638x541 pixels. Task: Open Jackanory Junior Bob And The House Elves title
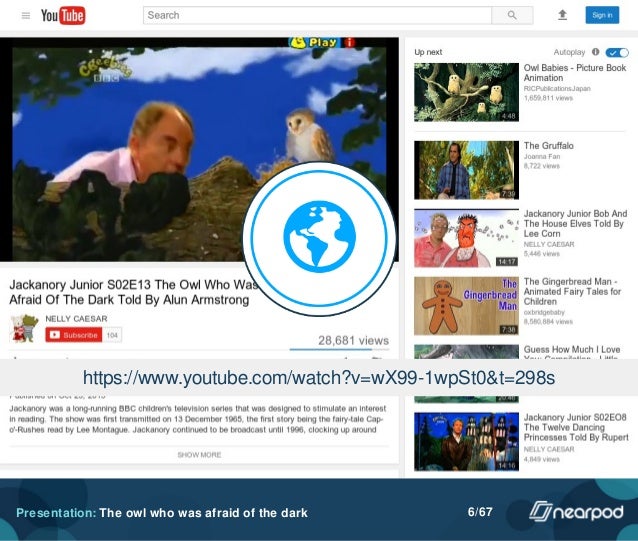pos(575,224)
